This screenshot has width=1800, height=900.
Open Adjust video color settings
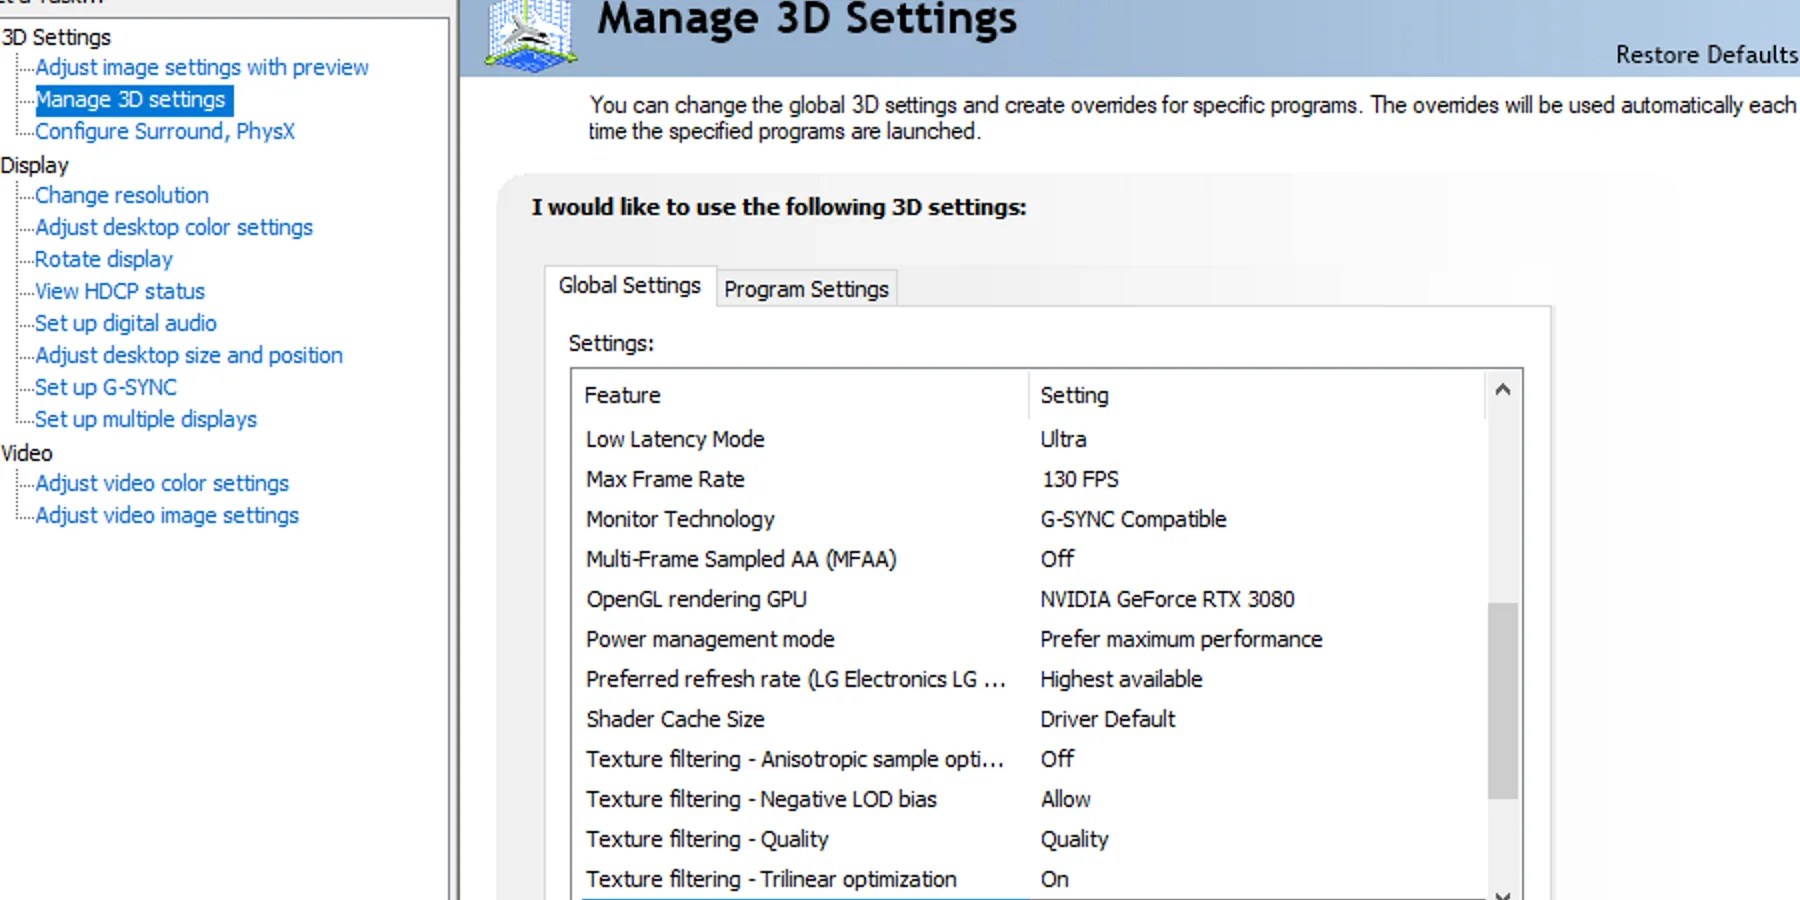(x=162, y=484)
